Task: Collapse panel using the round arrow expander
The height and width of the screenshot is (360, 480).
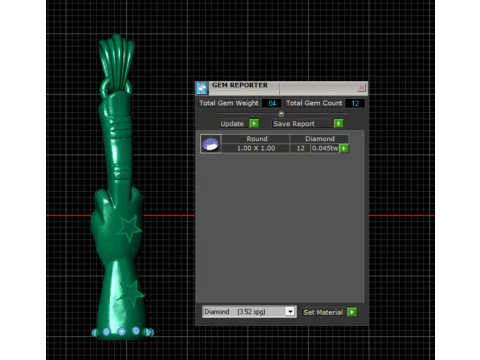Action: coord(281,114)
